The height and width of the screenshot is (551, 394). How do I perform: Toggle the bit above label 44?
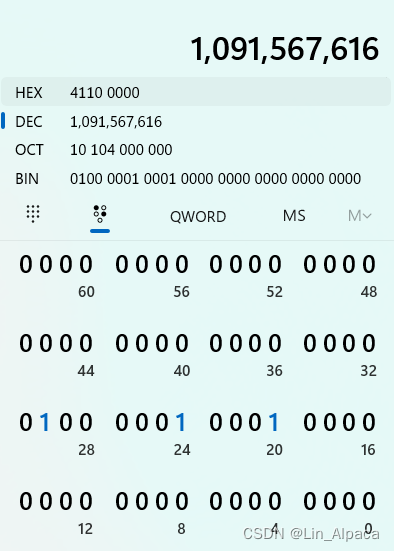point(86,343)
